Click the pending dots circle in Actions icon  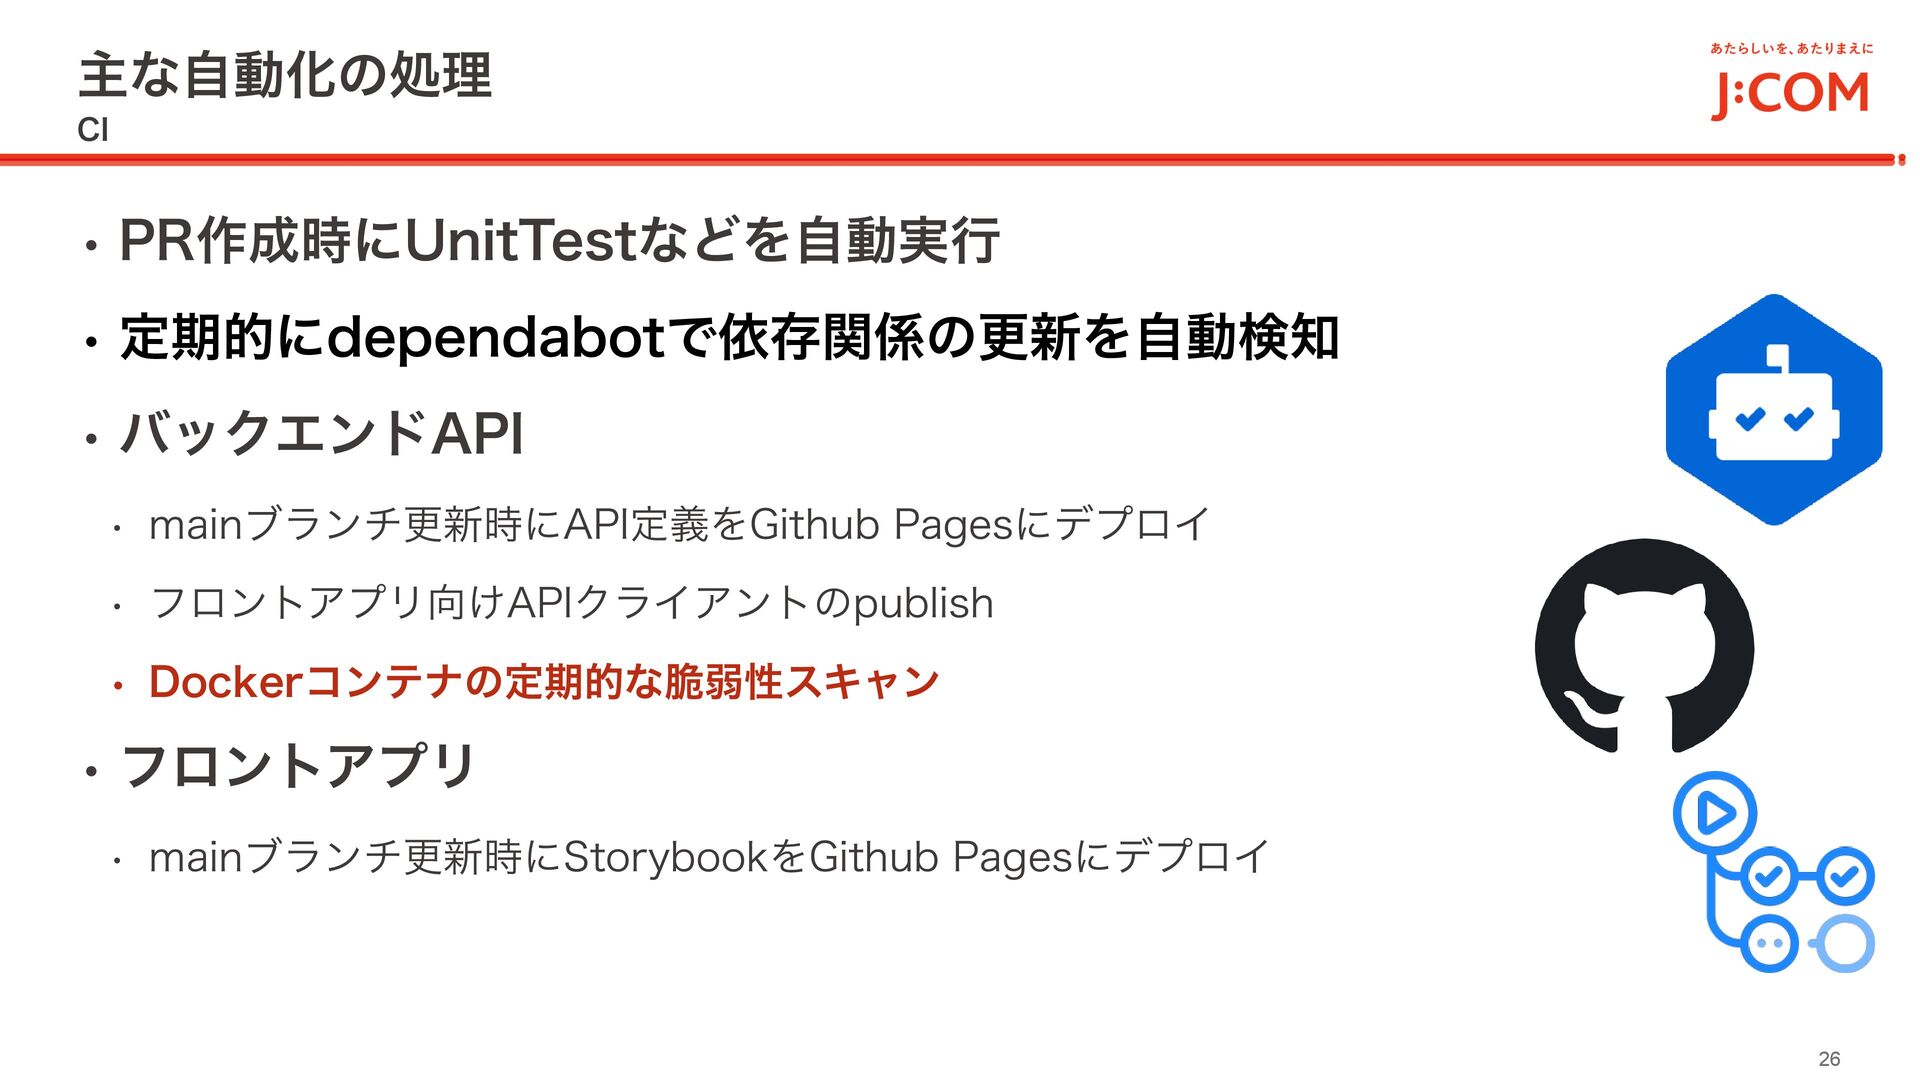click(1769, 943)
